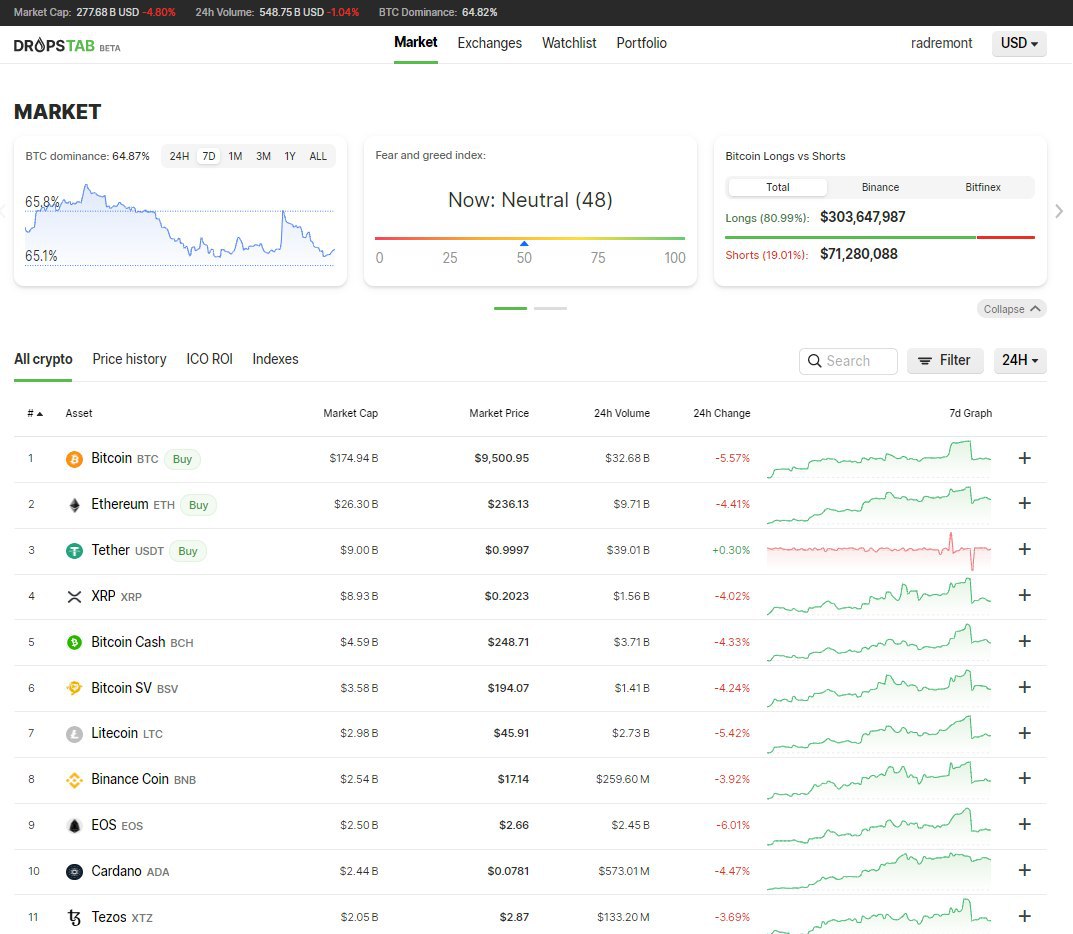Click the Buy button for Tether
This screenshot has height=934, width=1073.
[188, 551]
